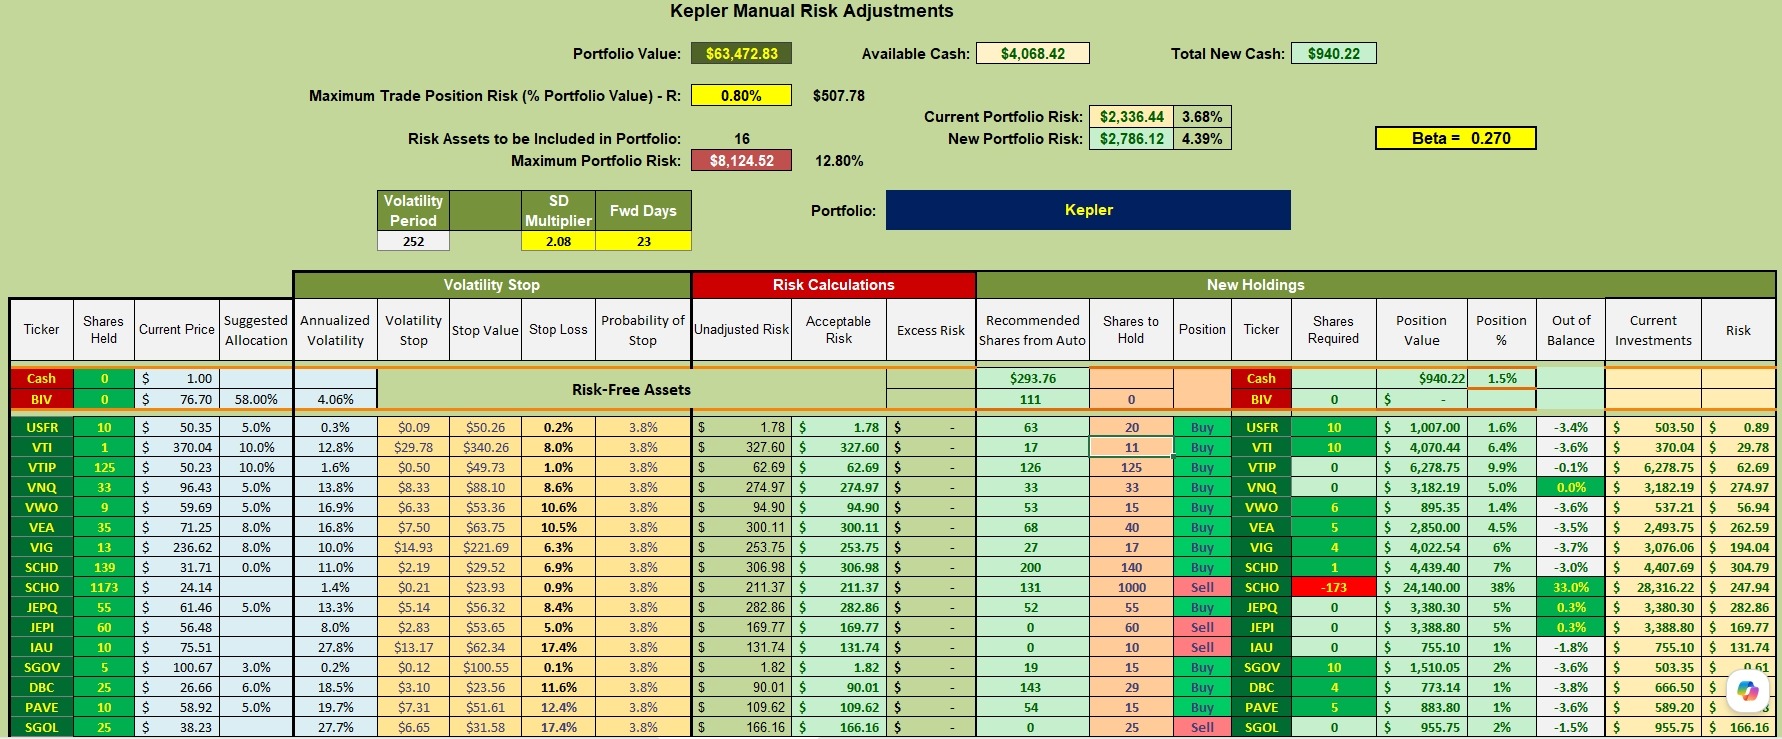Screen dimensions: 1782x739
Task: Select the PAVE volatility stop $7.31
Action: pos(413,707)
